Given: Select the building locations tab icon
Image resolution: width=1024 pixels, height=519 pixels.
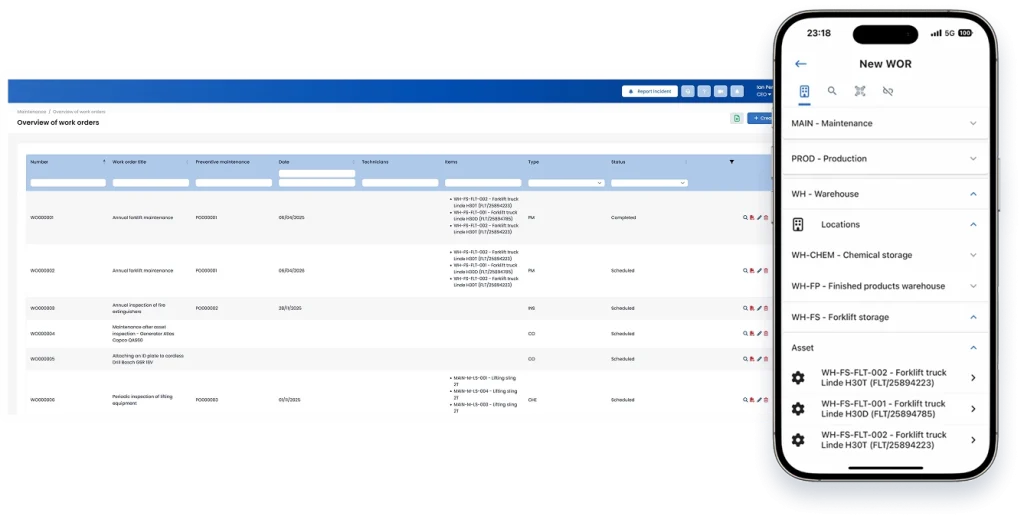Looking at the screenshot, I should coord(804,91).
